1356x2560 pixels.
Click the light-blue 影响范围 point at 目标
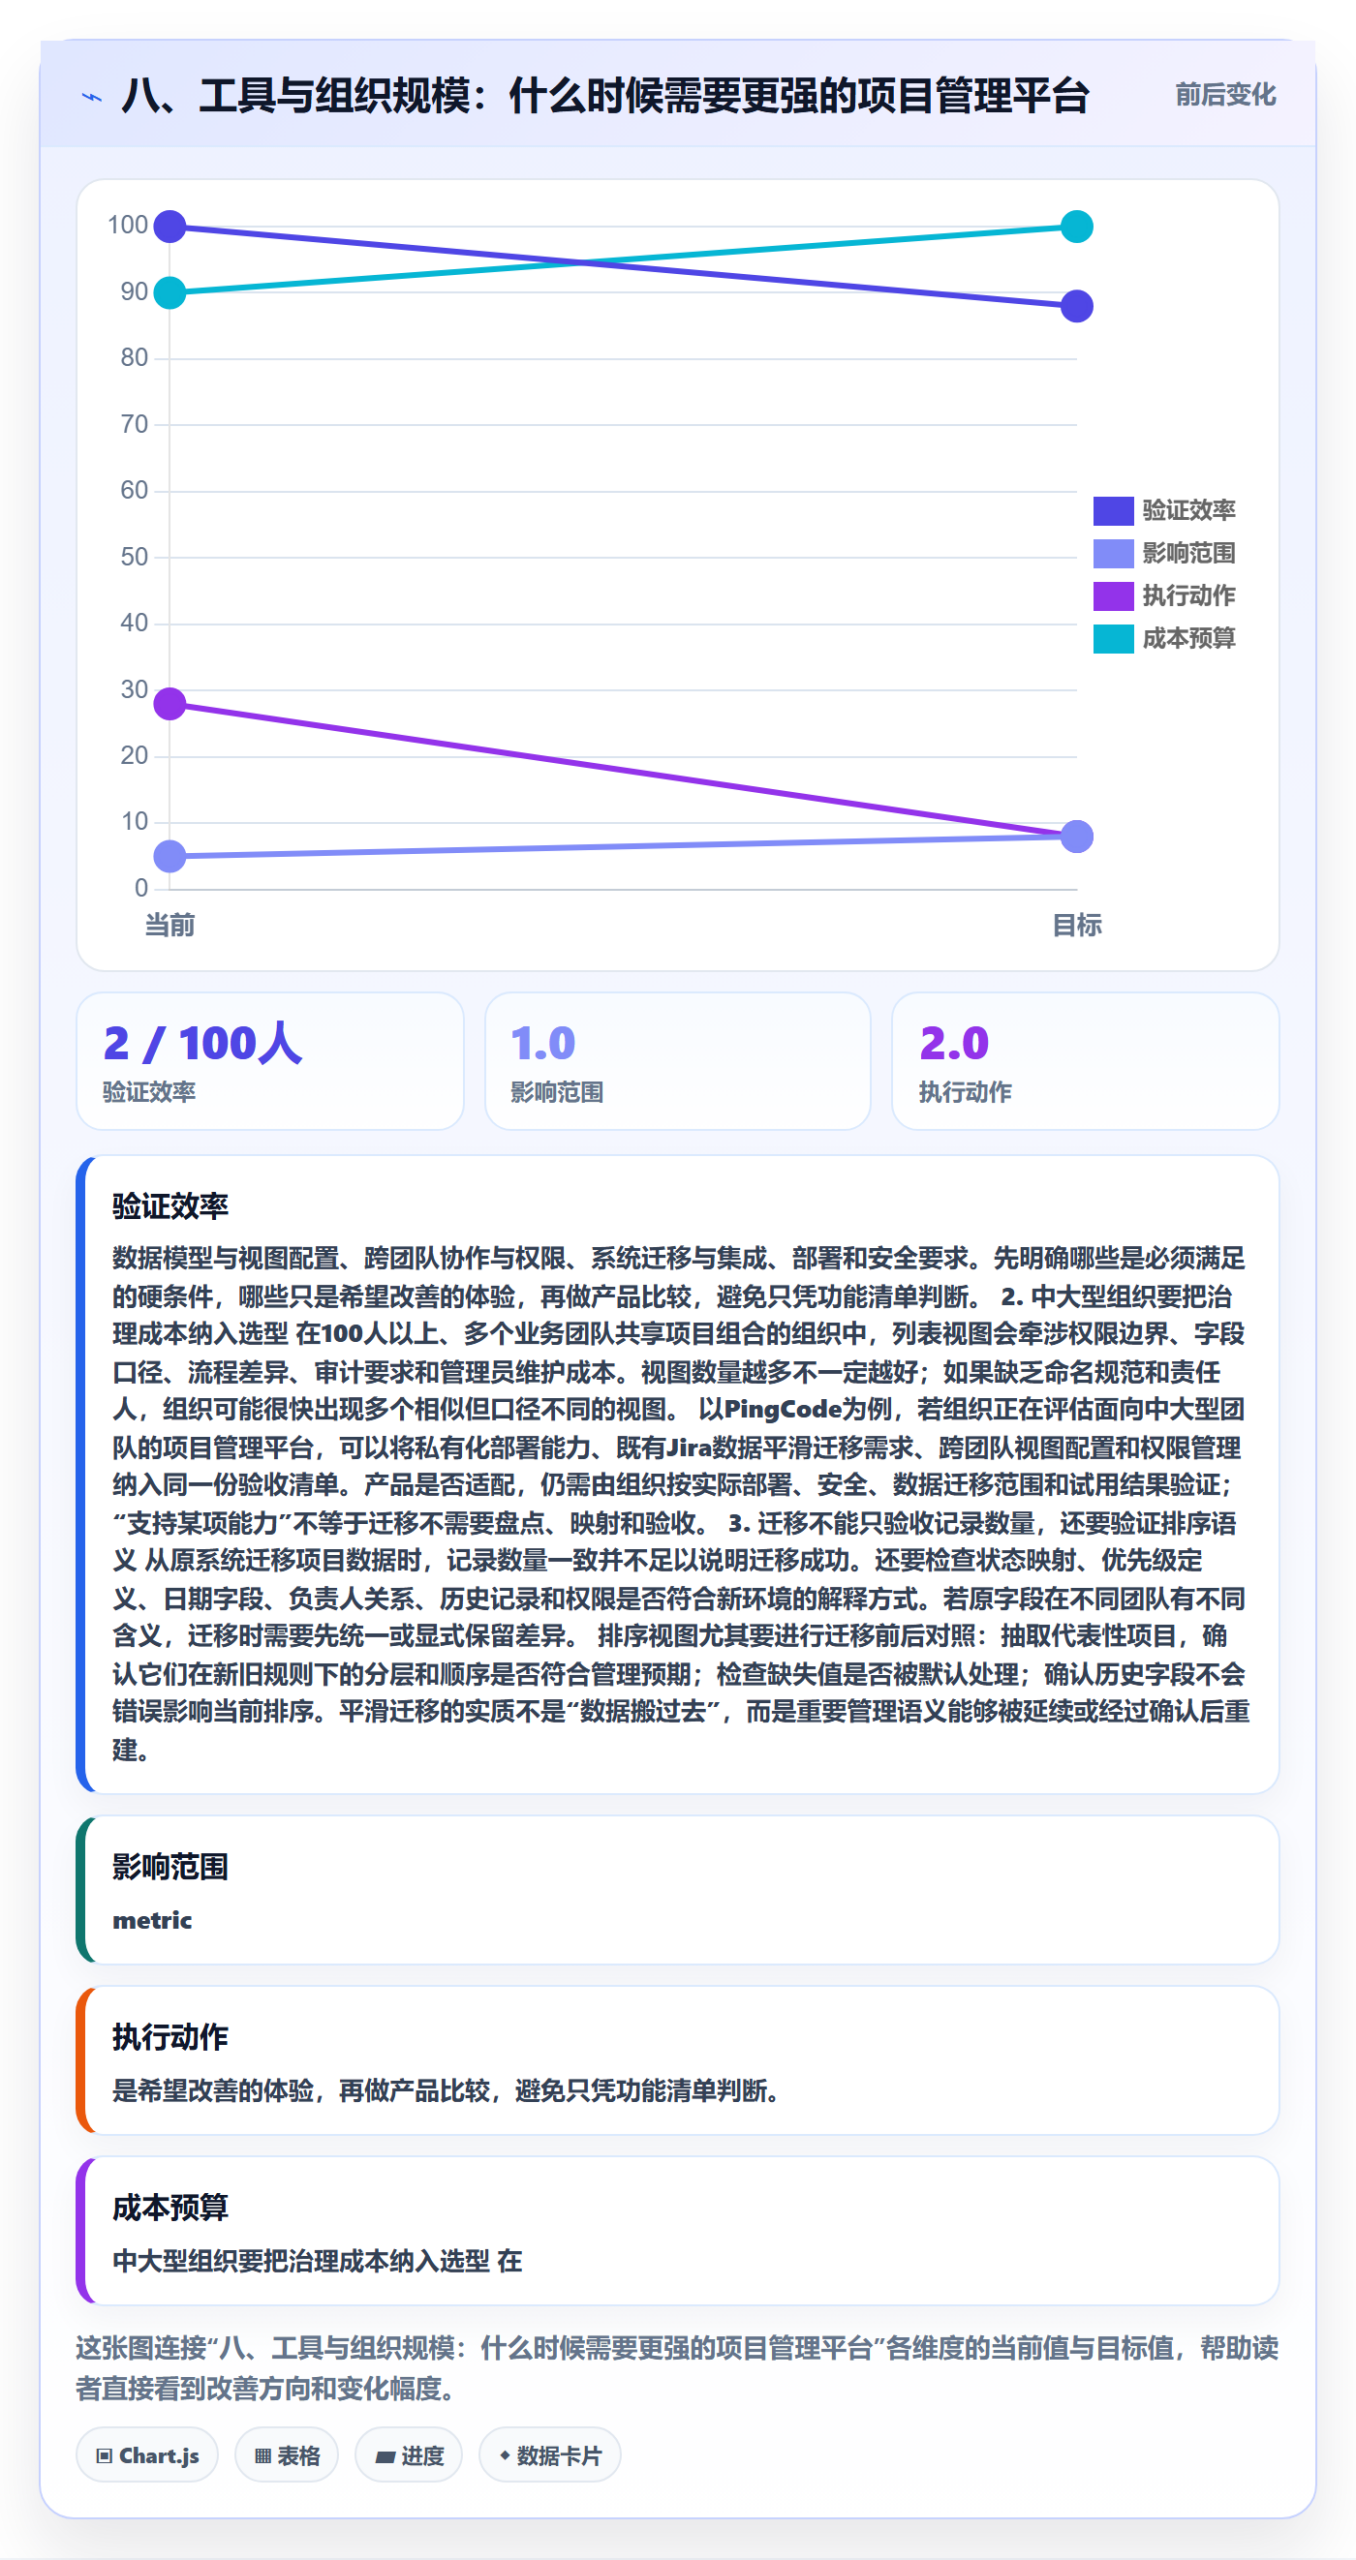pyautogui.click(x=1076, y=836)
